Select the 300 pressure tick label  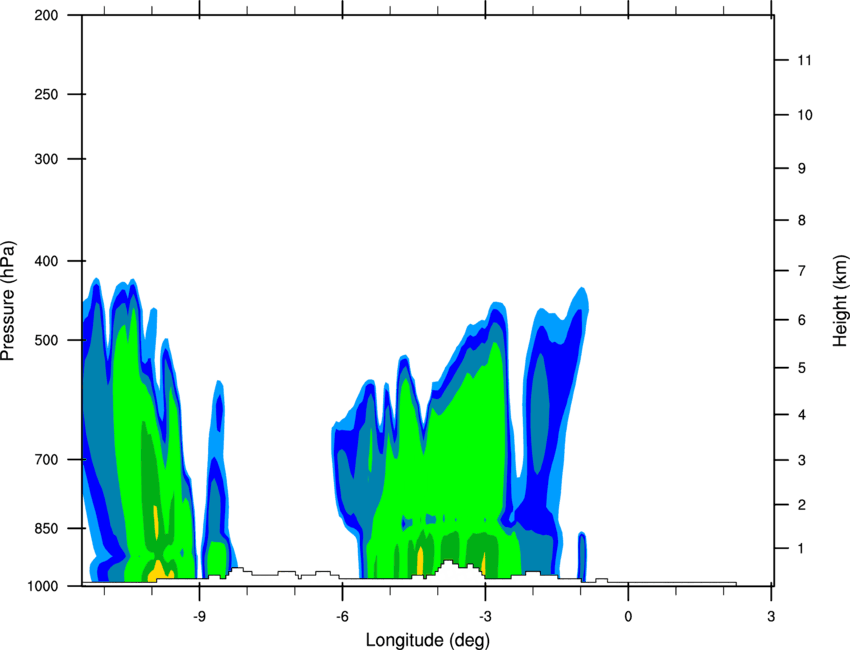coord(46,159)
